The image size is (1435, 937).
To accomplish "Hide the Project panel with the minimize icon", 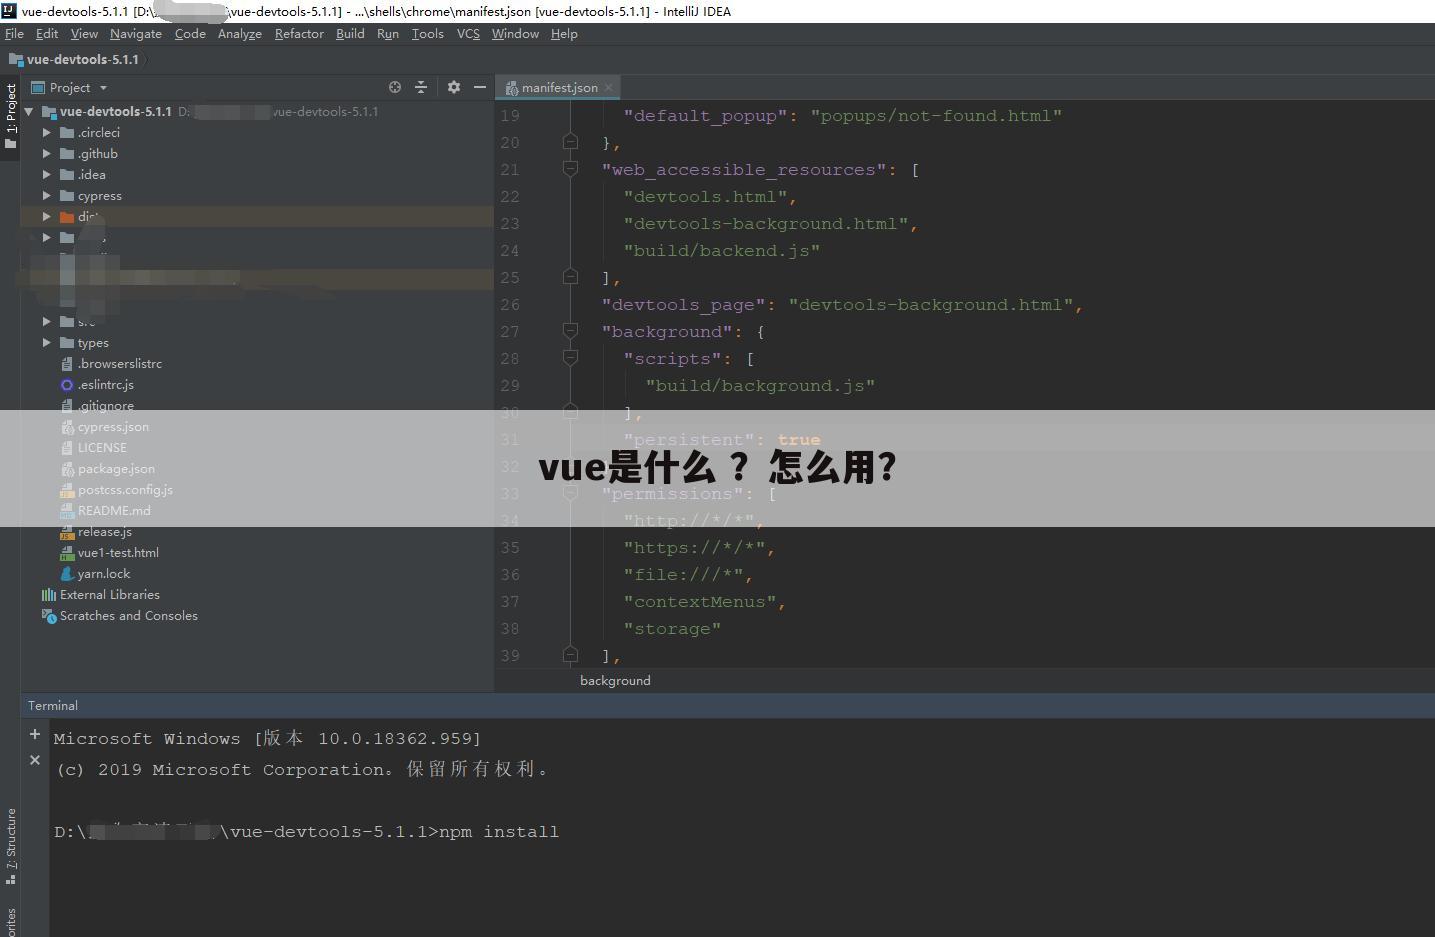I will click(480, 87).
